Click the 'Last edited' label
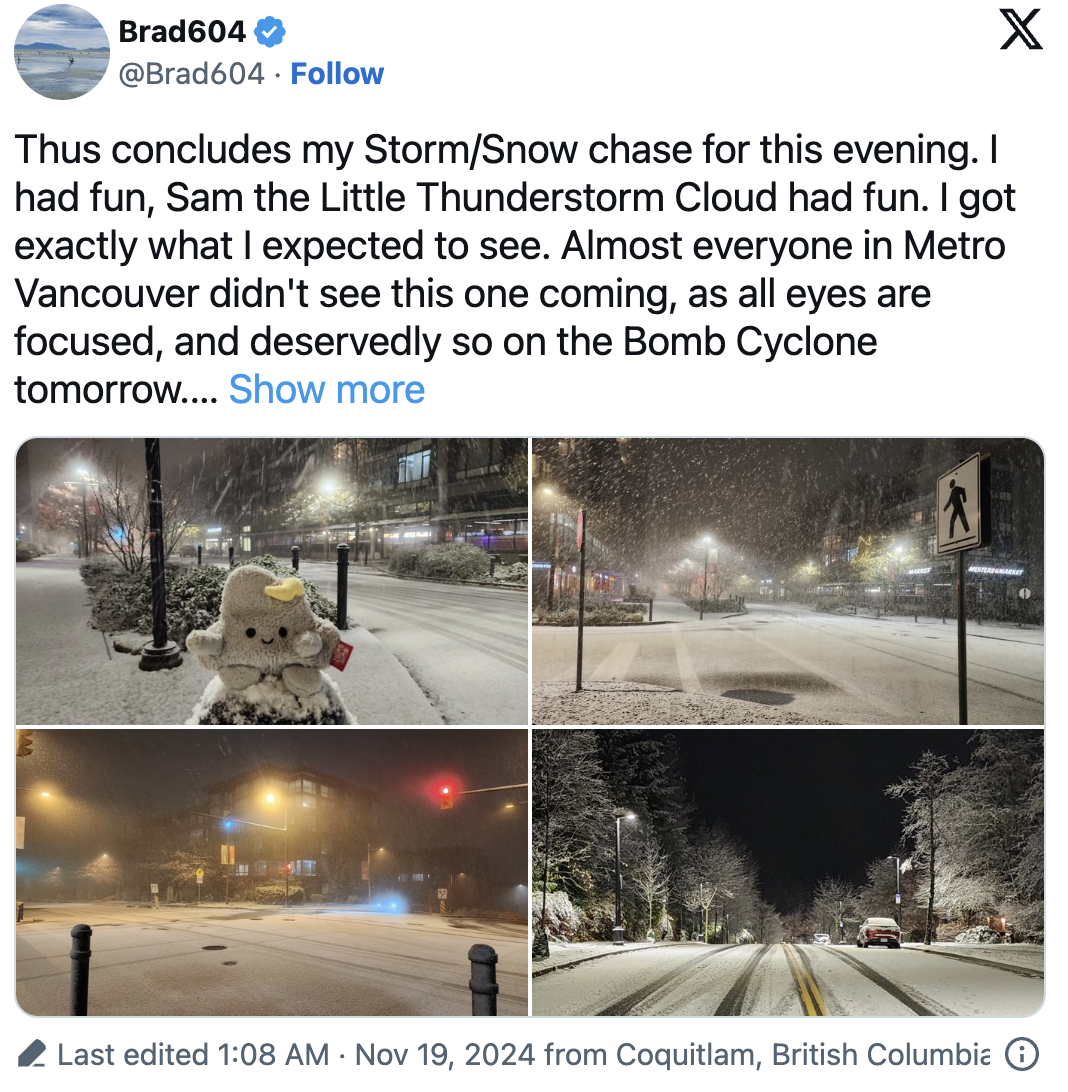The height and width of the screenshot is (1092, 1068). (x=132, y=1054)
